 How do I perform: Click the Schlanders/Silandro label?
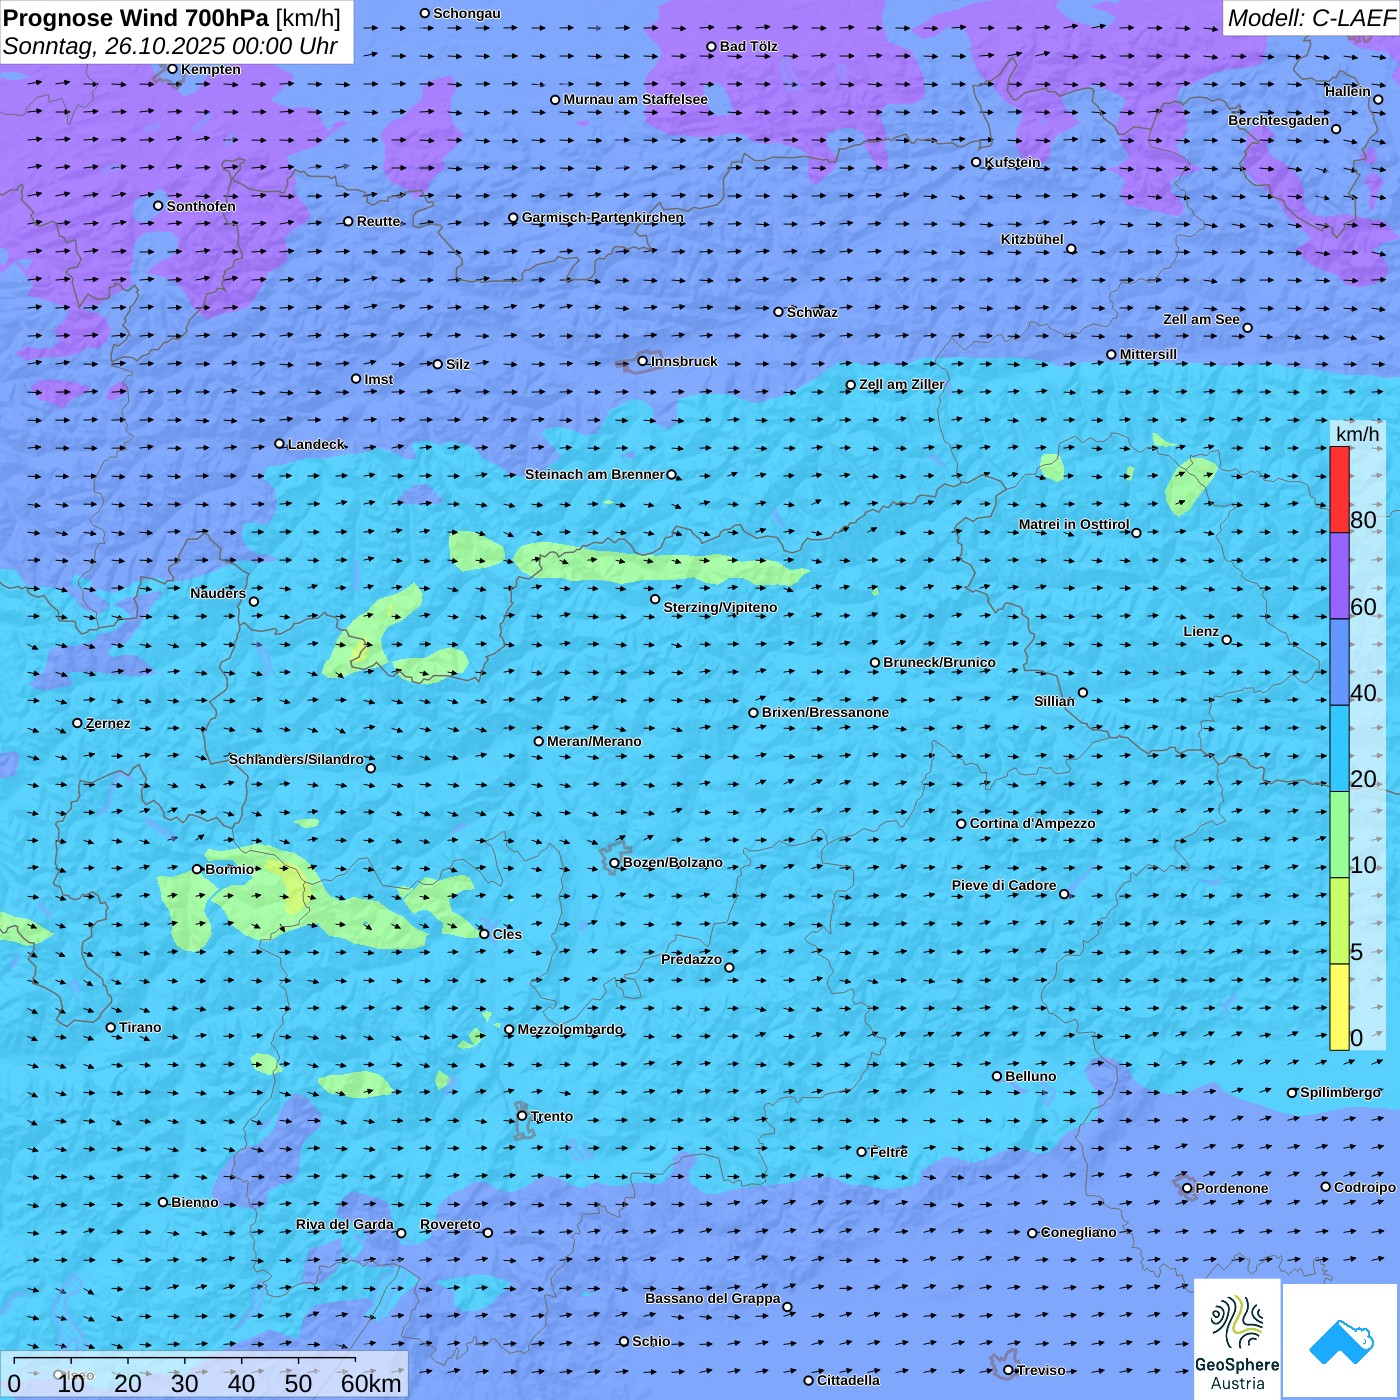click(296, 759)
